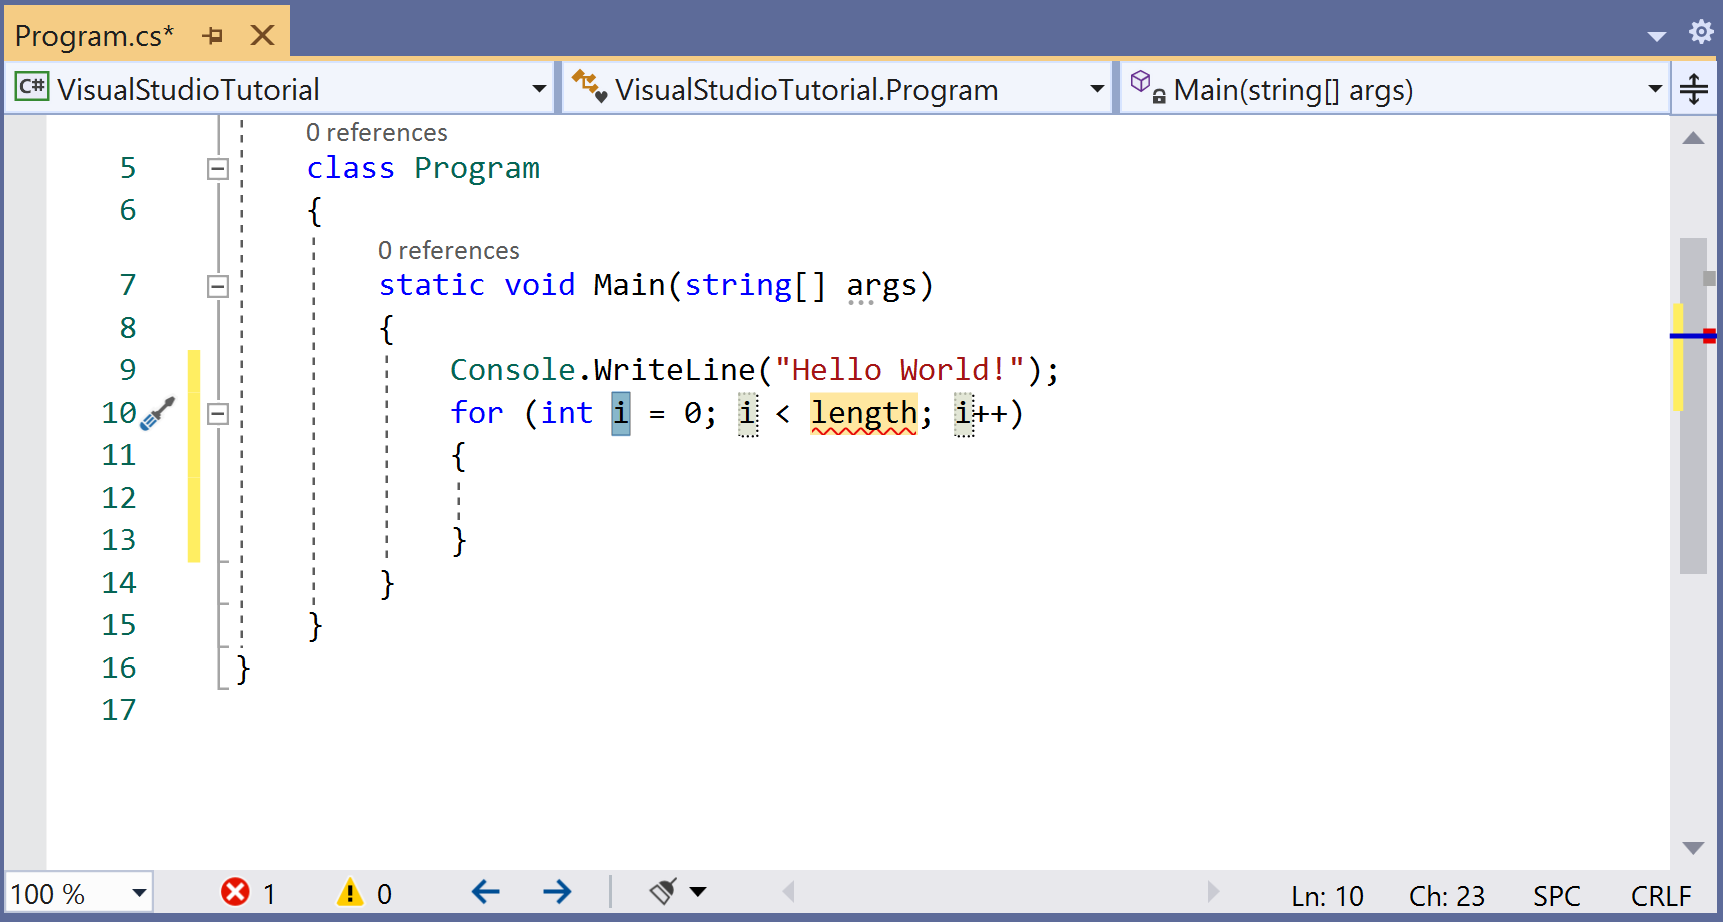Click the 'static' keyword
Image resolution: width=1723 pixels, height=922 pixels.
coord(431,286)
